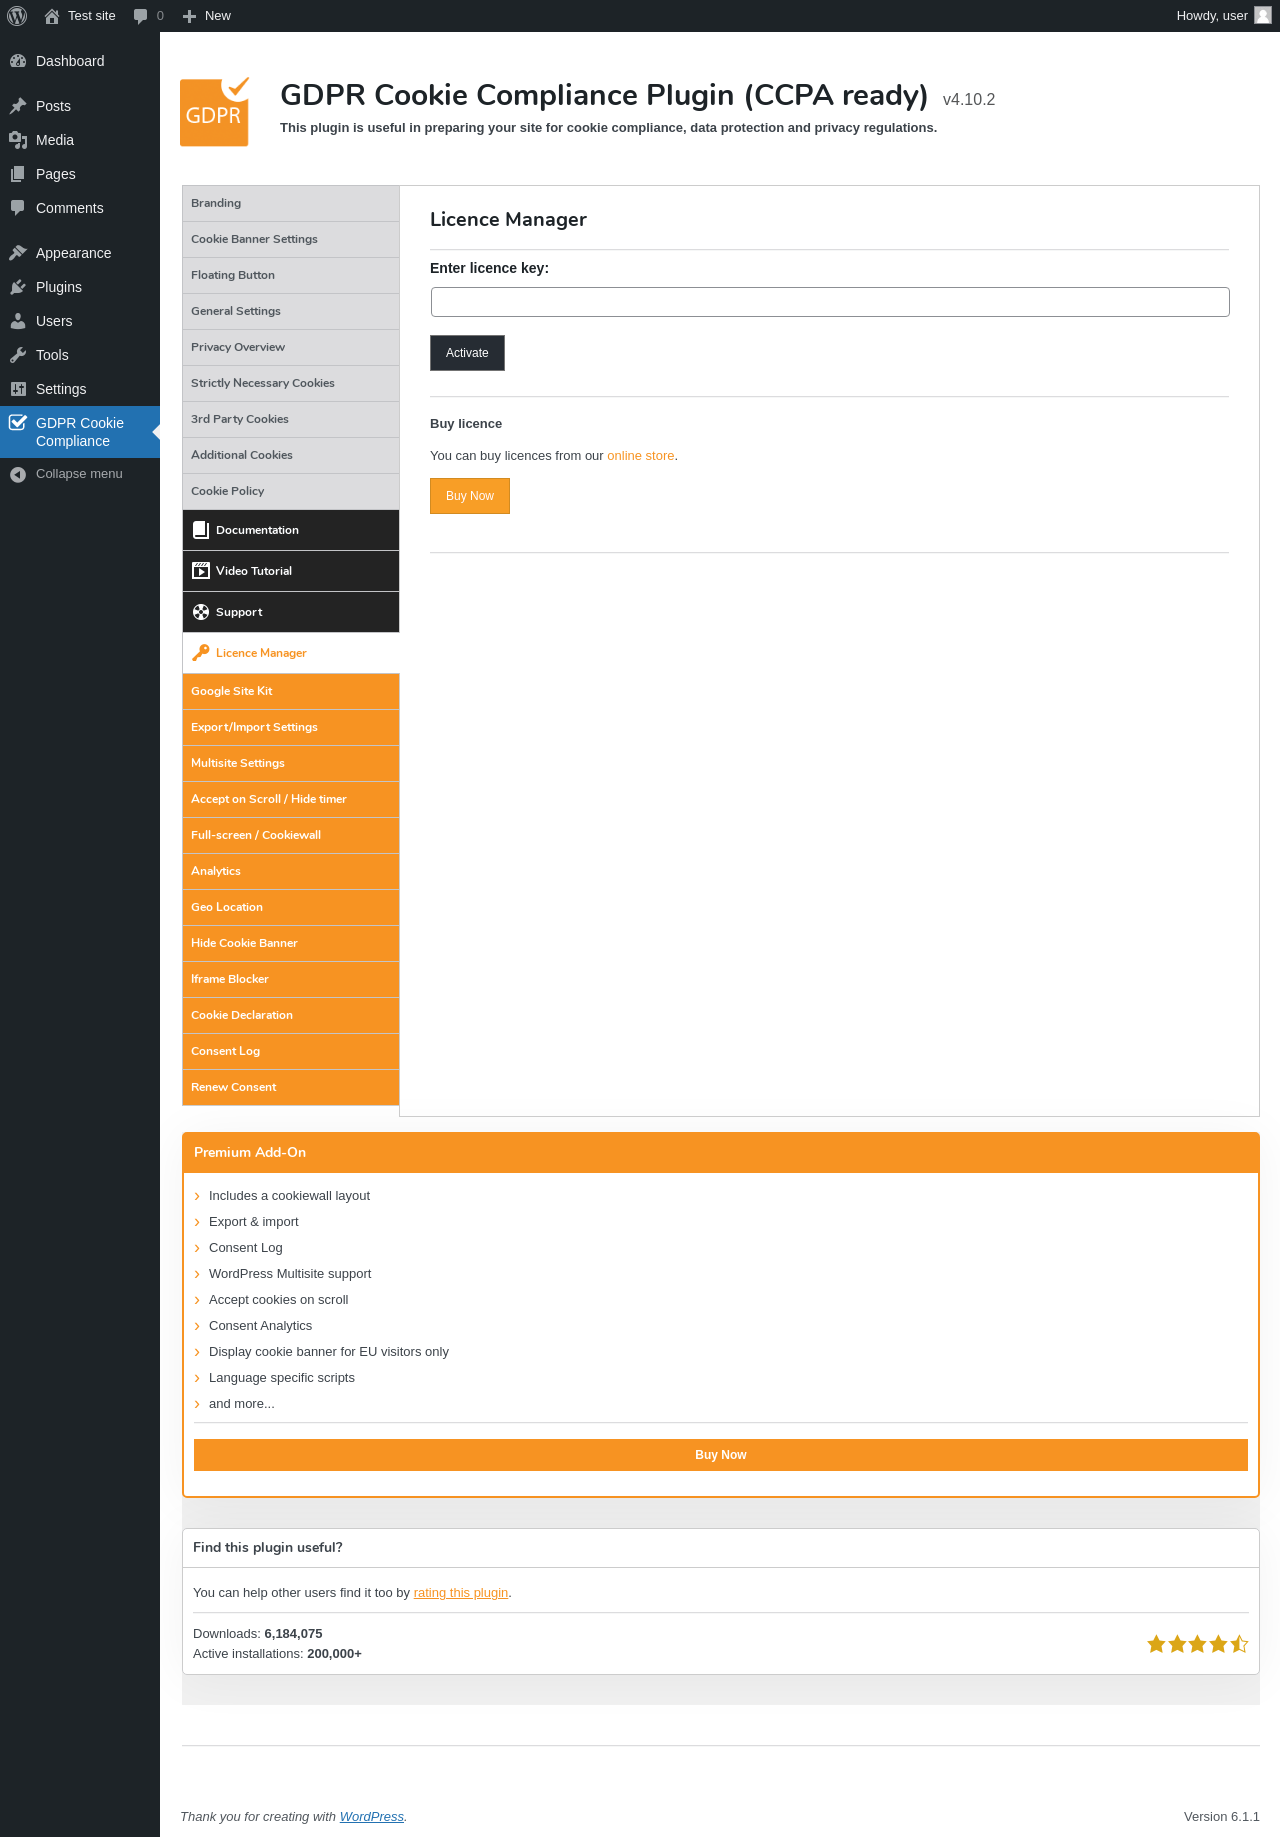Click the Collapse menu arrow icon

point(18,474)
